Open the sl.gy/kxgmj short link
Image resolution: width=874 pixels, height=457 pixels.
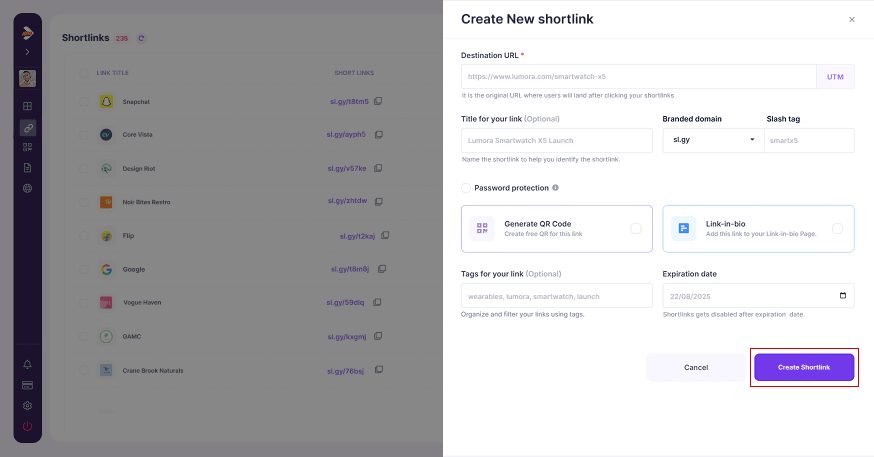[347, 336]
